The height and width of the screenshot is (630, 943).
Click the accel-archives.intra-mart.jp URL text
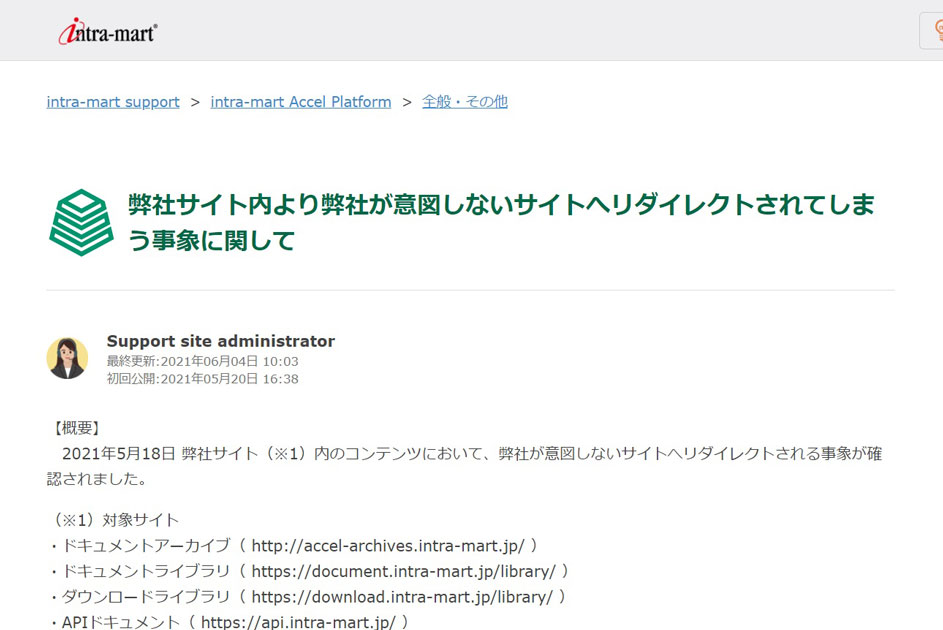[388, 546]
